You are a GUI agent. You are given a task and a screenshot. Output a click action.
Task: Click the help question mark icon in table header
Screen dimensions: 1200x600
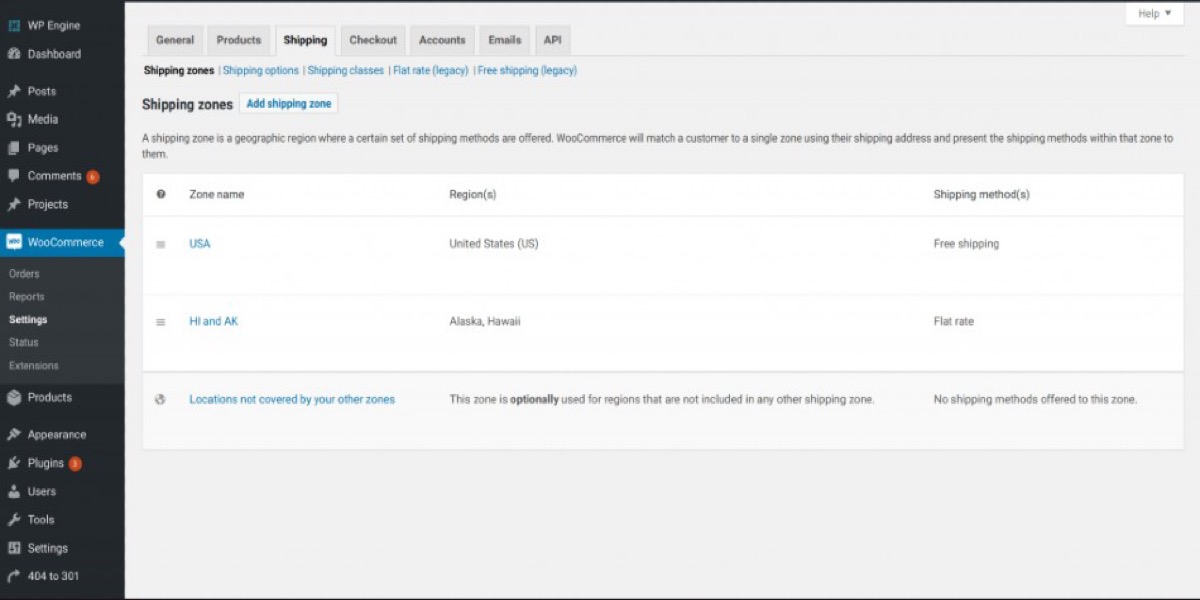pos(161,195)
